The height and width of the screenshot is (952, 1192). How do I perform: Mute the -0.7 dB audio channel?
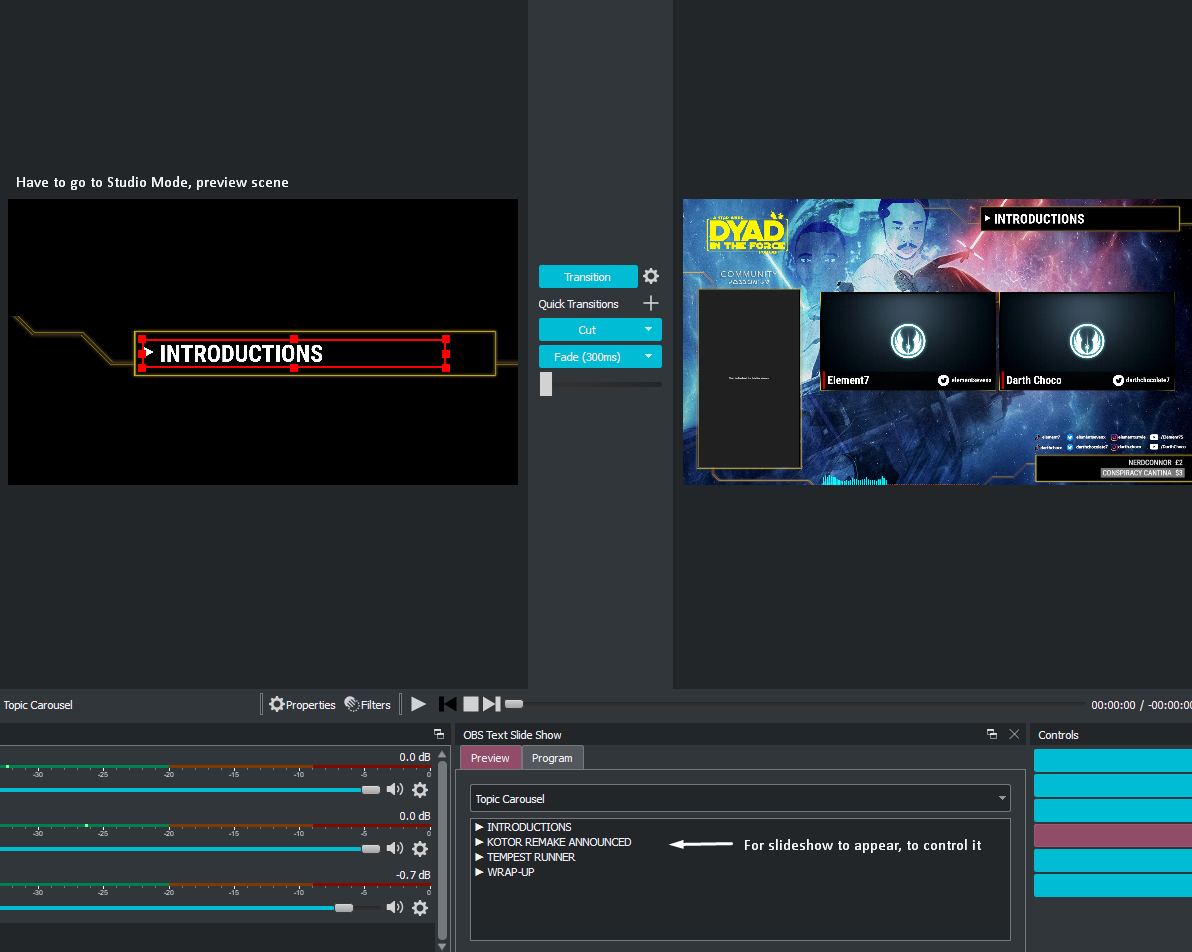(x=395, y=907)
